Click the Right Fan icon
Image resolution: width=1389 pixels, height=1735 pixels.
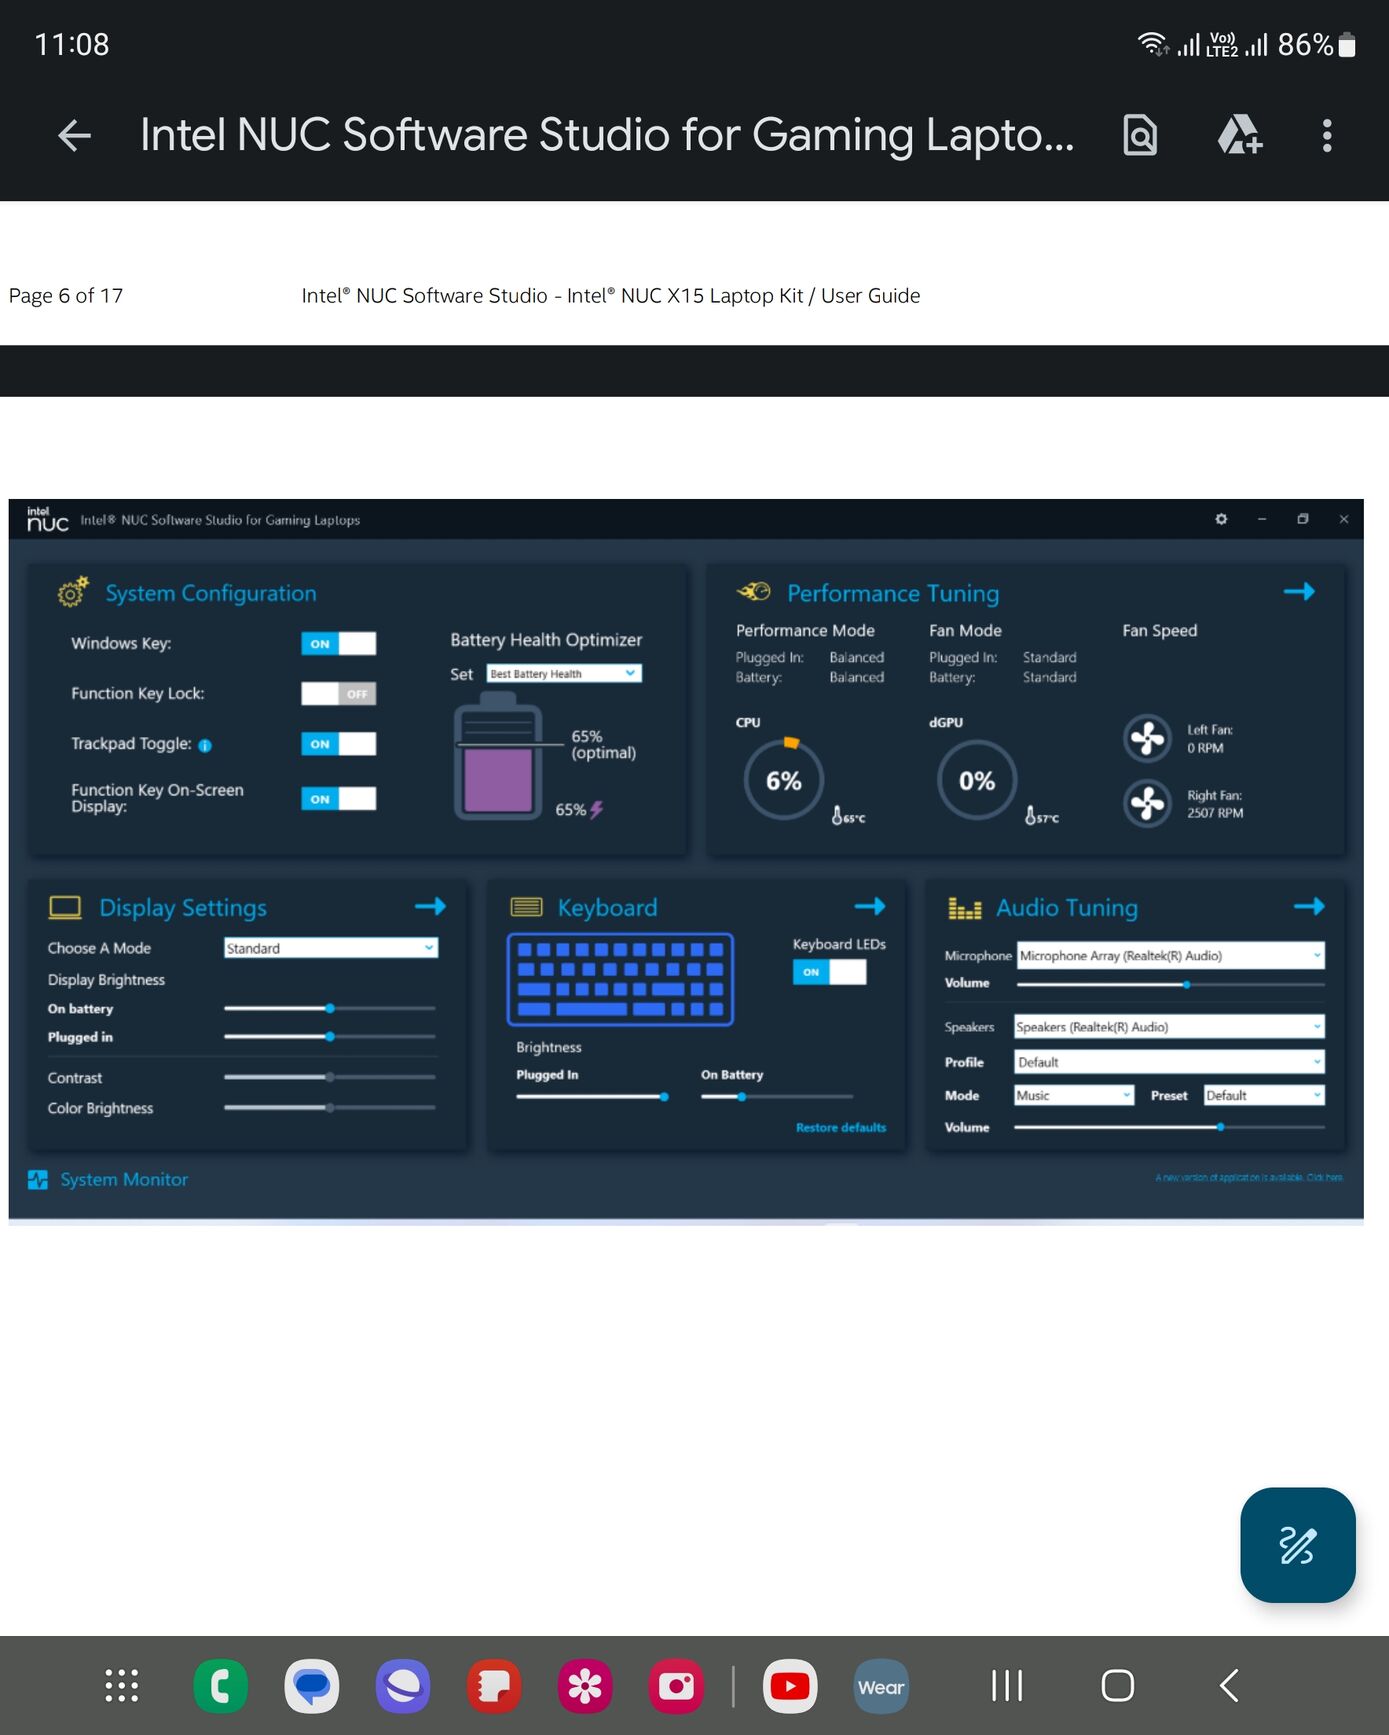point(1147,803)
